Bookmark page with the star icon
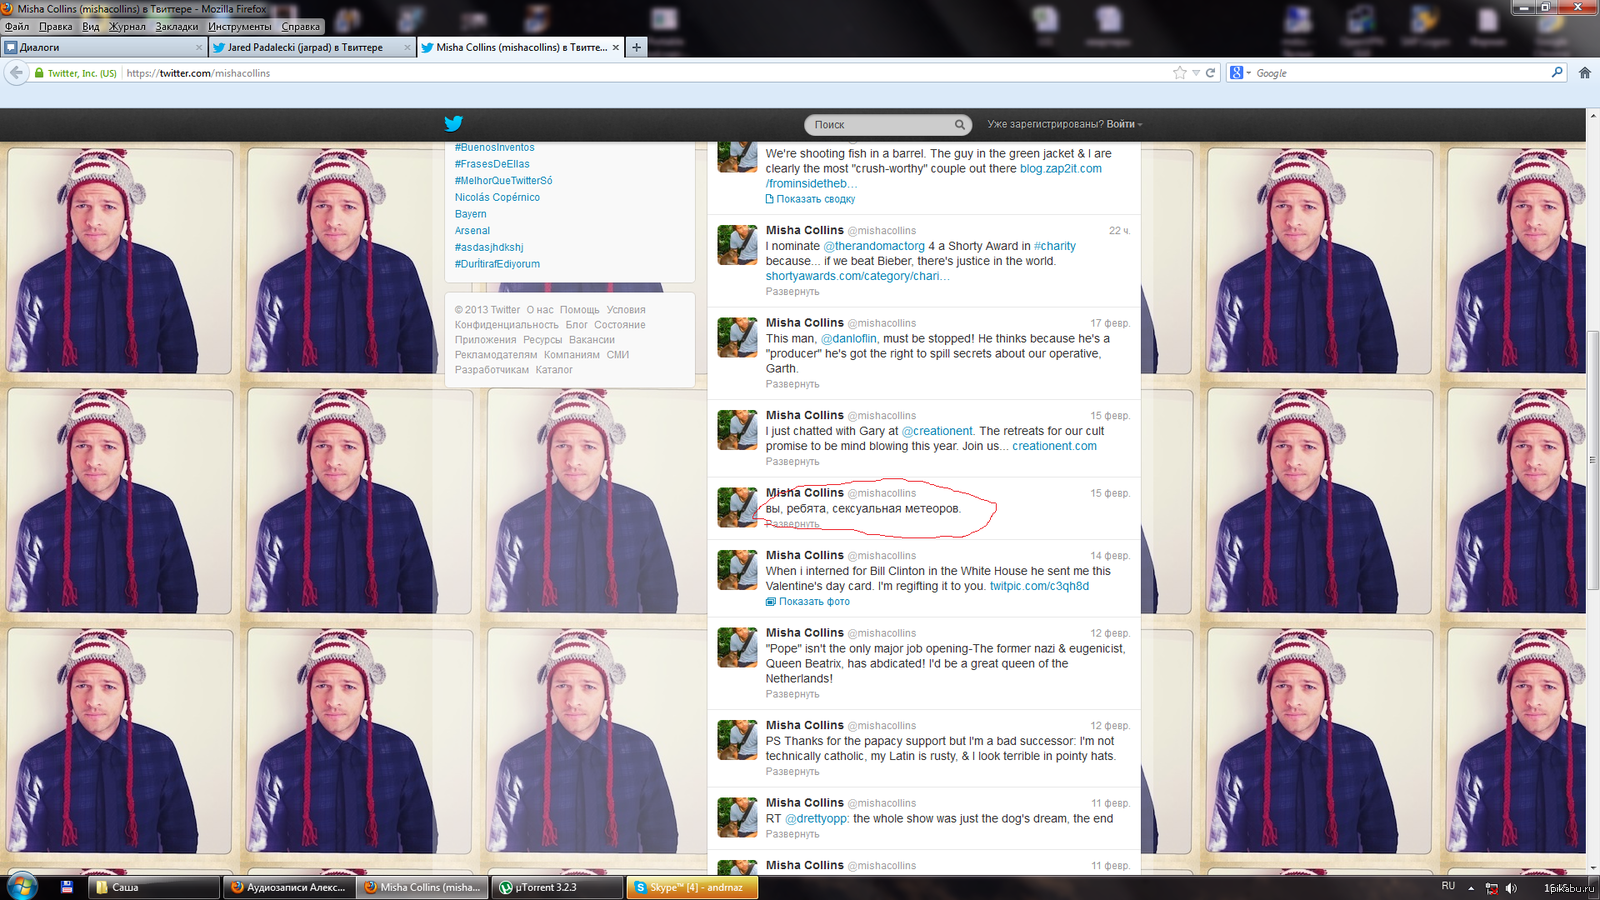 (x=1179, y=73)
